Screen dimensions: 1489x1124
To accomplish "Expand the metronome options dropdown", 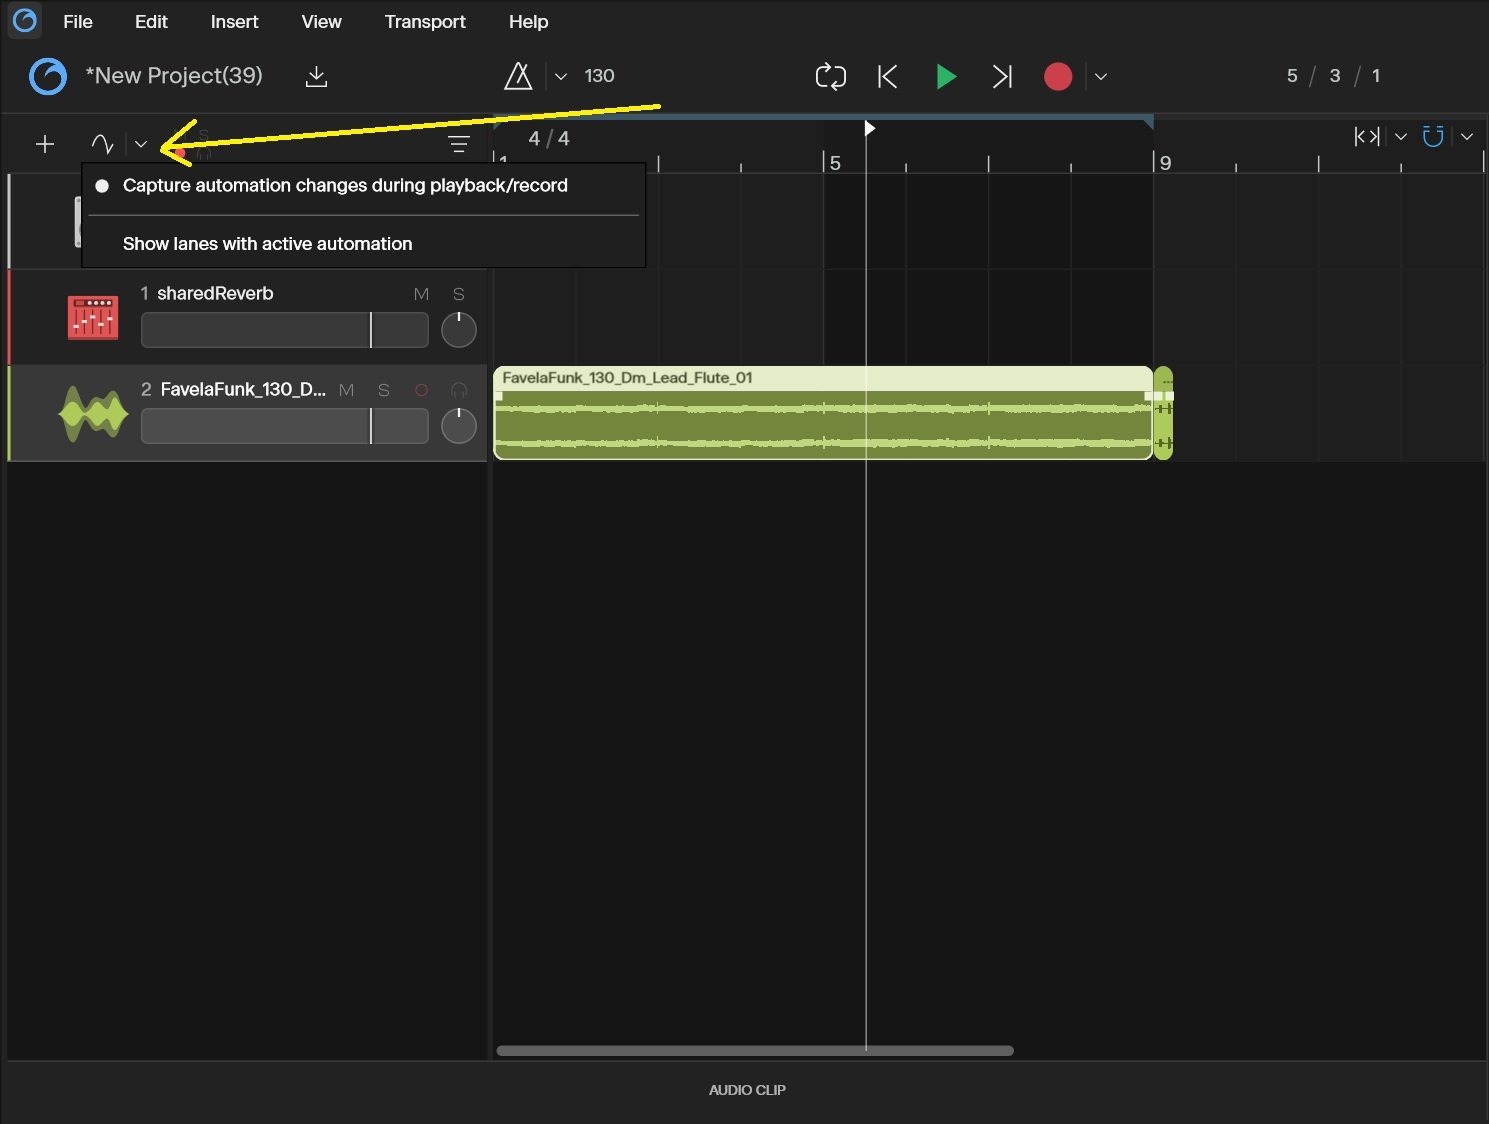I will (x=561, y=77).
